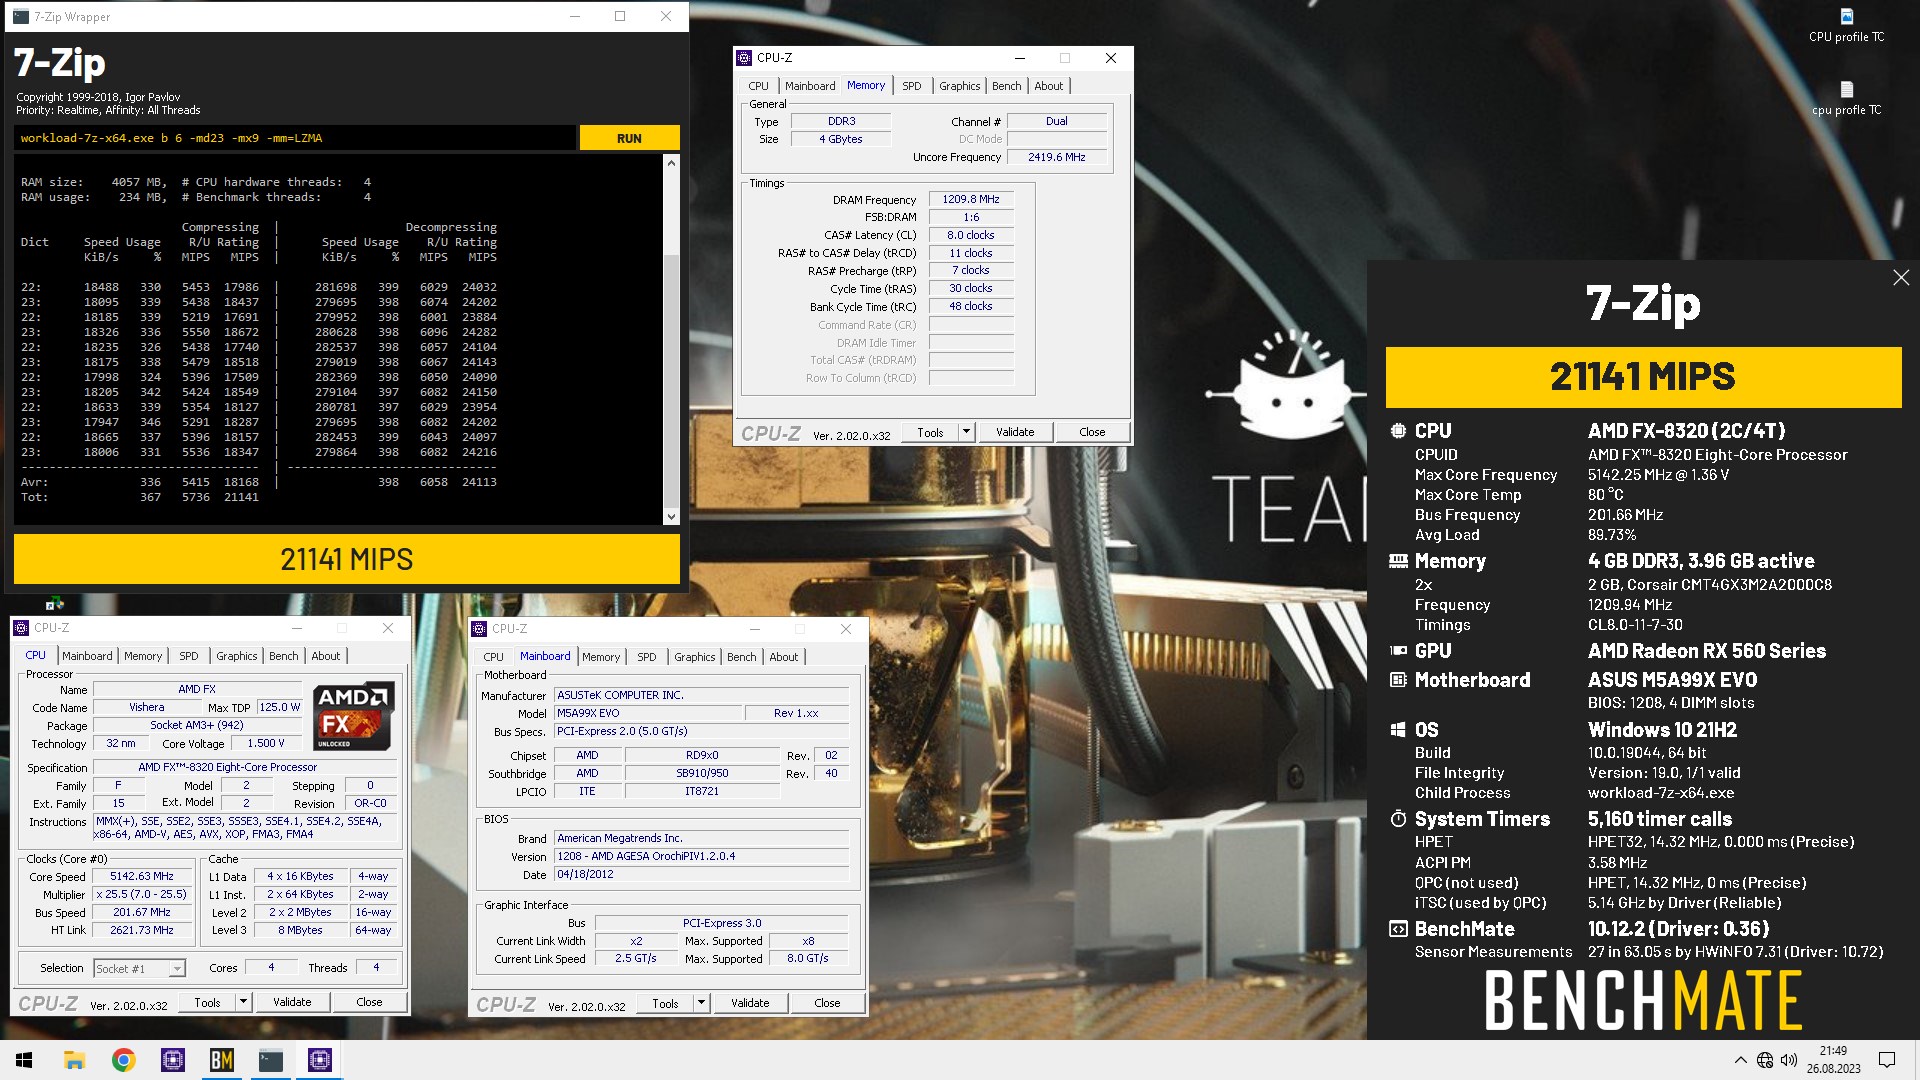Screen dimensions: 1920x1080
Task: Click Tools button in processor CPU-Z window
Action: [207, 1002]
